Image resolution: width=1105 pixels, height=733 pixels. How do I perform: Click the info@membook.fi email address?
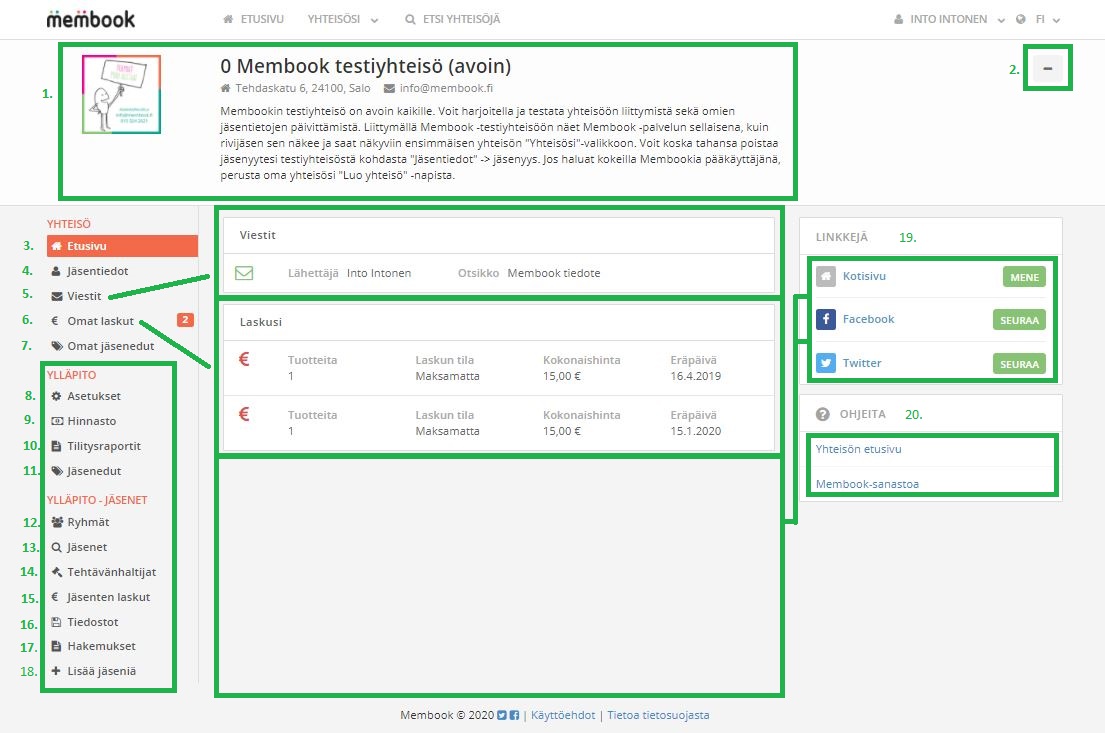(446, 88)
